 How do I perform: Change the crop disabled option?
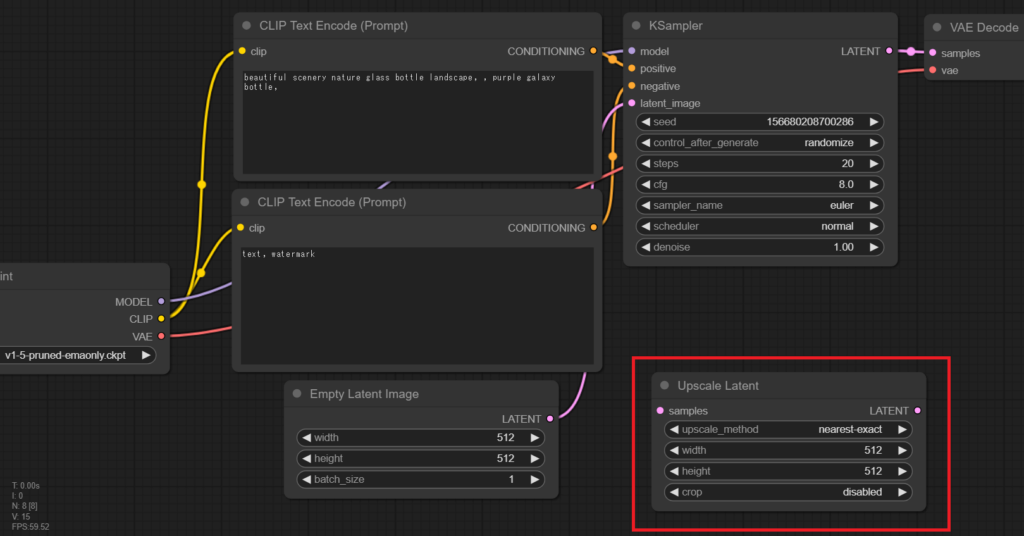[787, 492]
